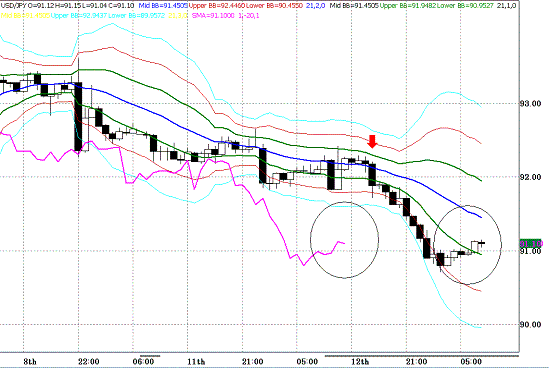Click the blue 21,2,0 parameter label
Viewport: 549px width, 368px height.
click(315, 6)
